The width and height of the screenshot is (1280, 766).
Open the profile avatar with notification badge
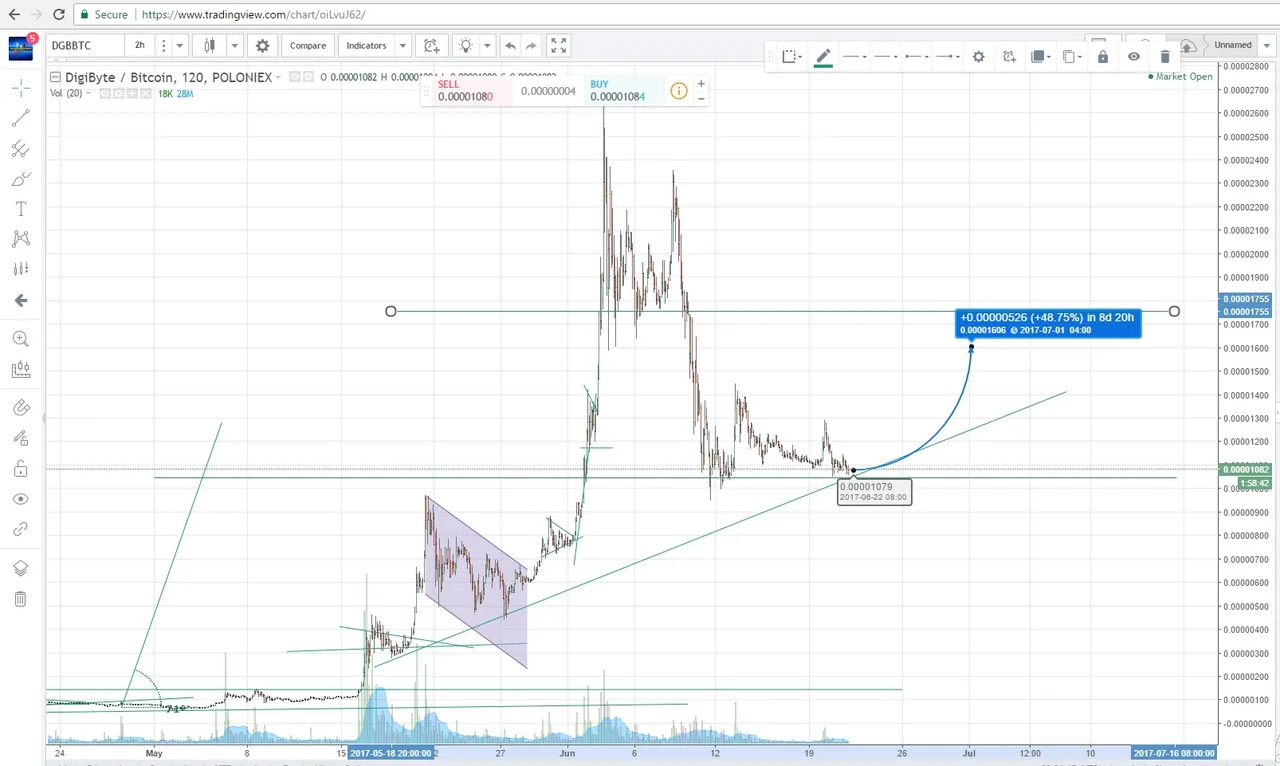coord(21,46)
